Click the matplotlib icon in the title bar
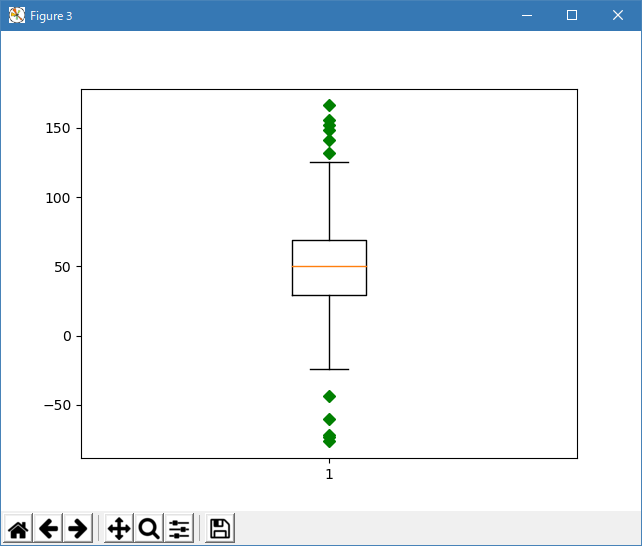642x546 pixels. point(17,16)
